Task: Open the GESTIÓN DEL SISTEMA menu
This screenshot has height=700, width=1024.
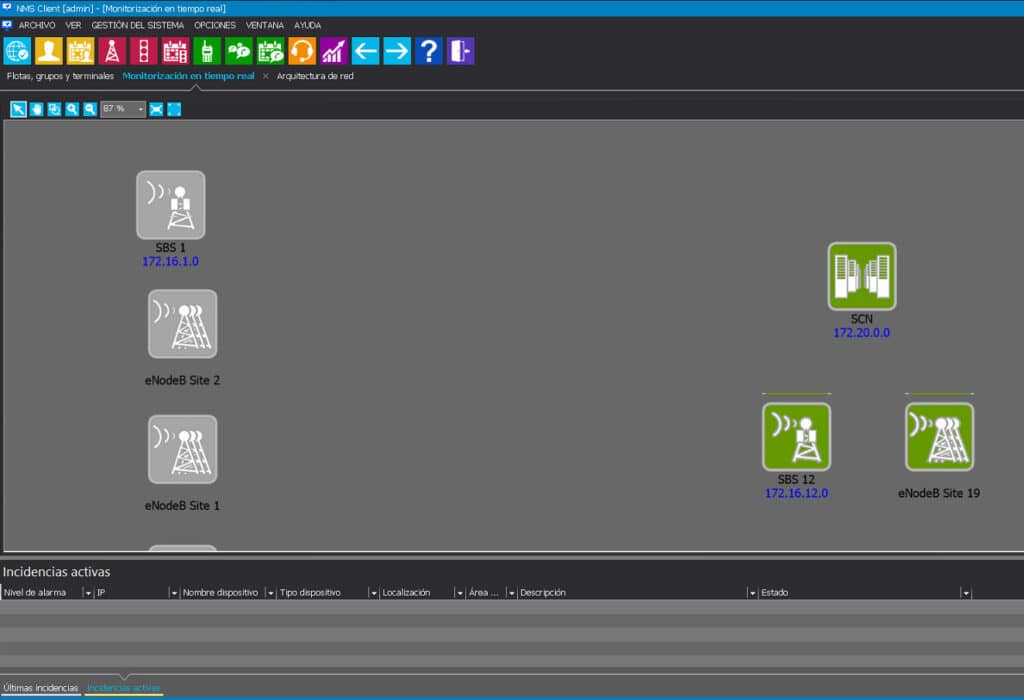Action: coord(137,25)
